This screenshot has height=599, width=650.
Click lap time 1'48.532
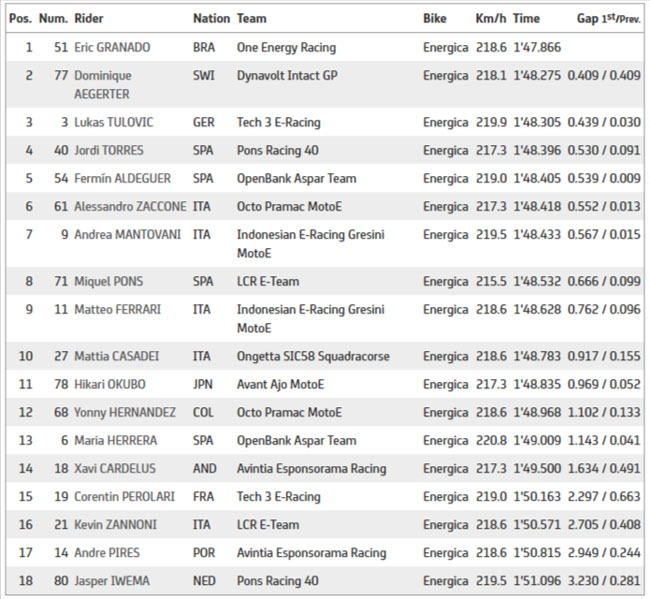point(537,281)
